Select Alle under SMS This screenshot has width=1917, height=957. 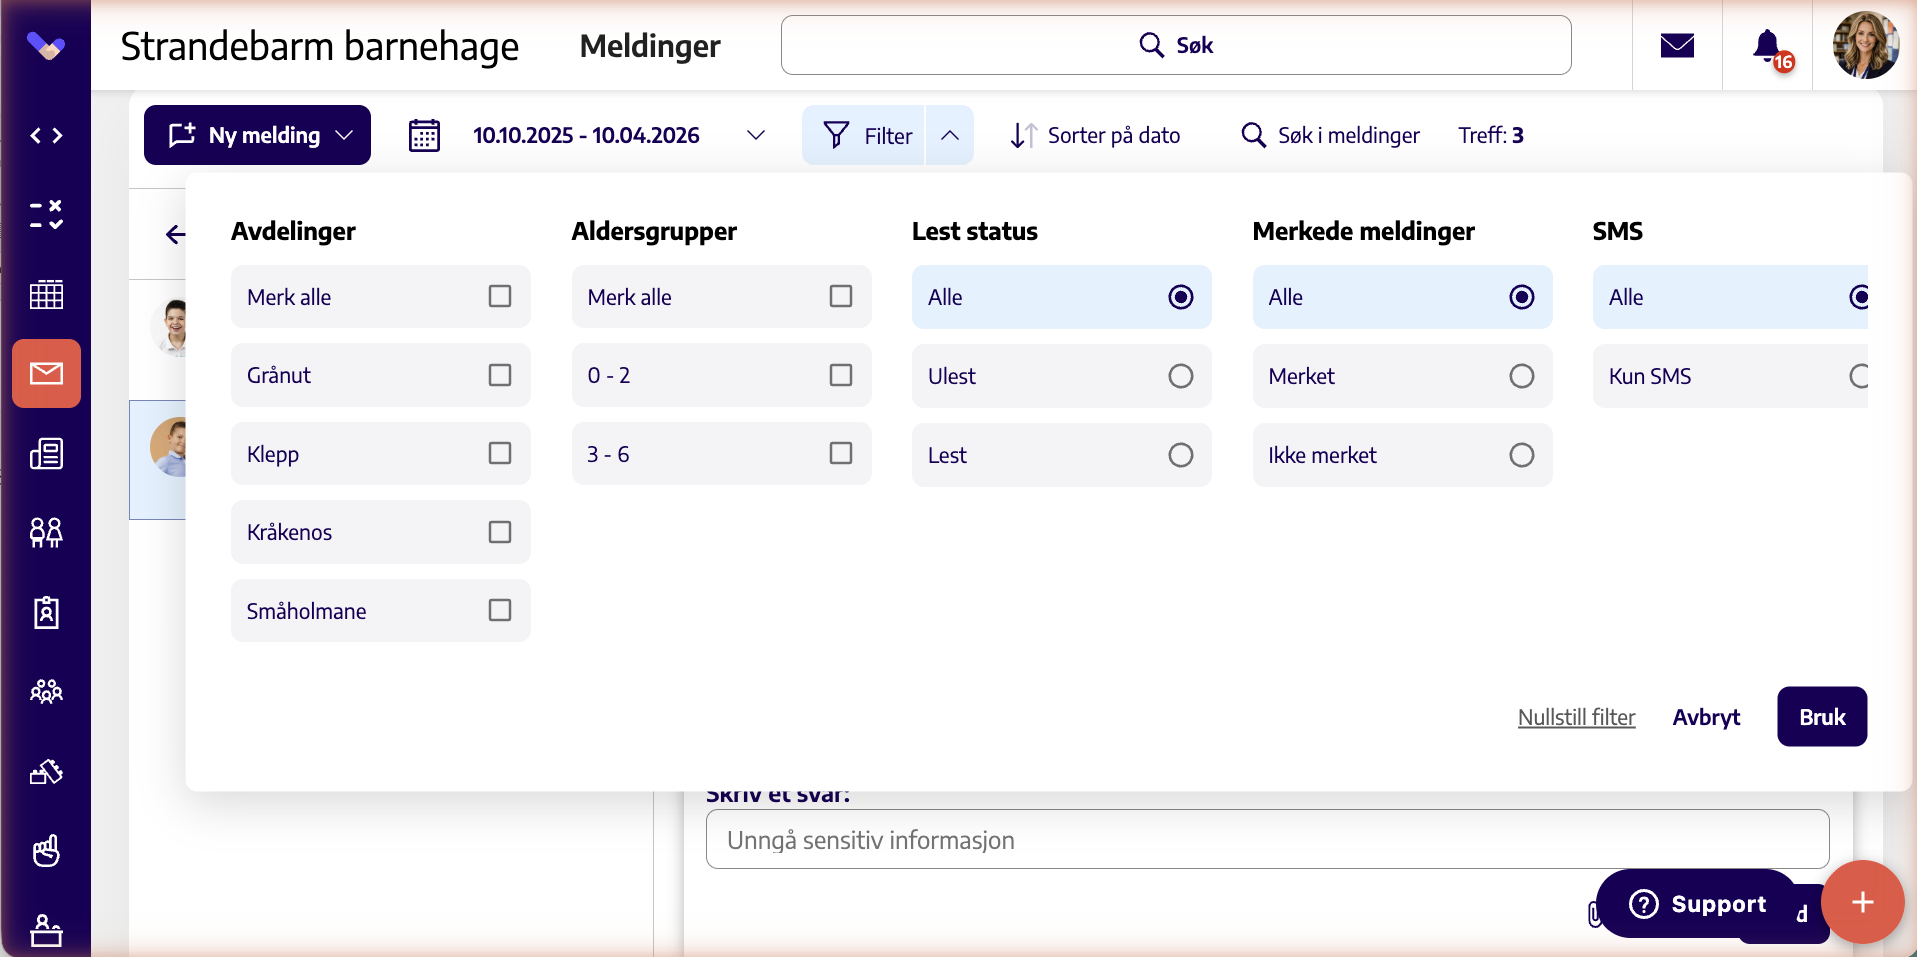click(x=1730, y=297)
